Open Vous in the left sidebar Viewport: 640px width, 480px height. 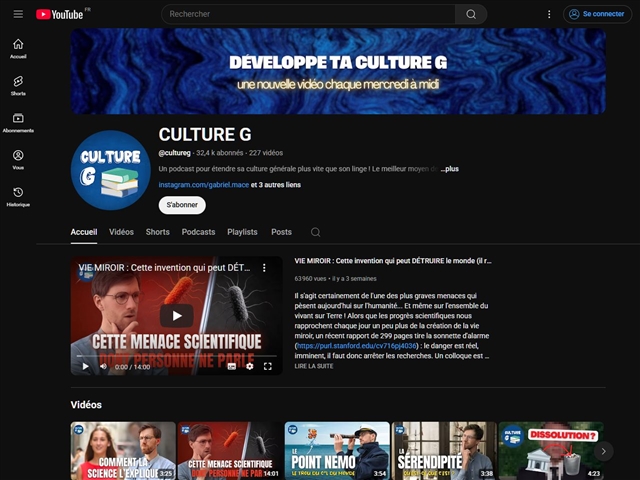click(18, 160)
